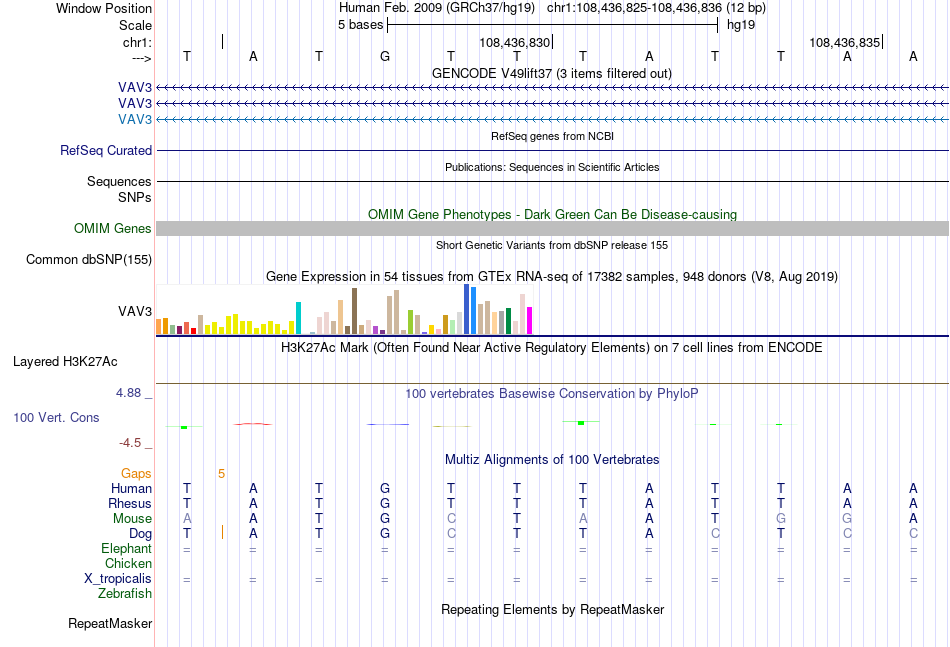Open 100 vertebrates Basewise Conservation by PhyloP title

[552, 394]
